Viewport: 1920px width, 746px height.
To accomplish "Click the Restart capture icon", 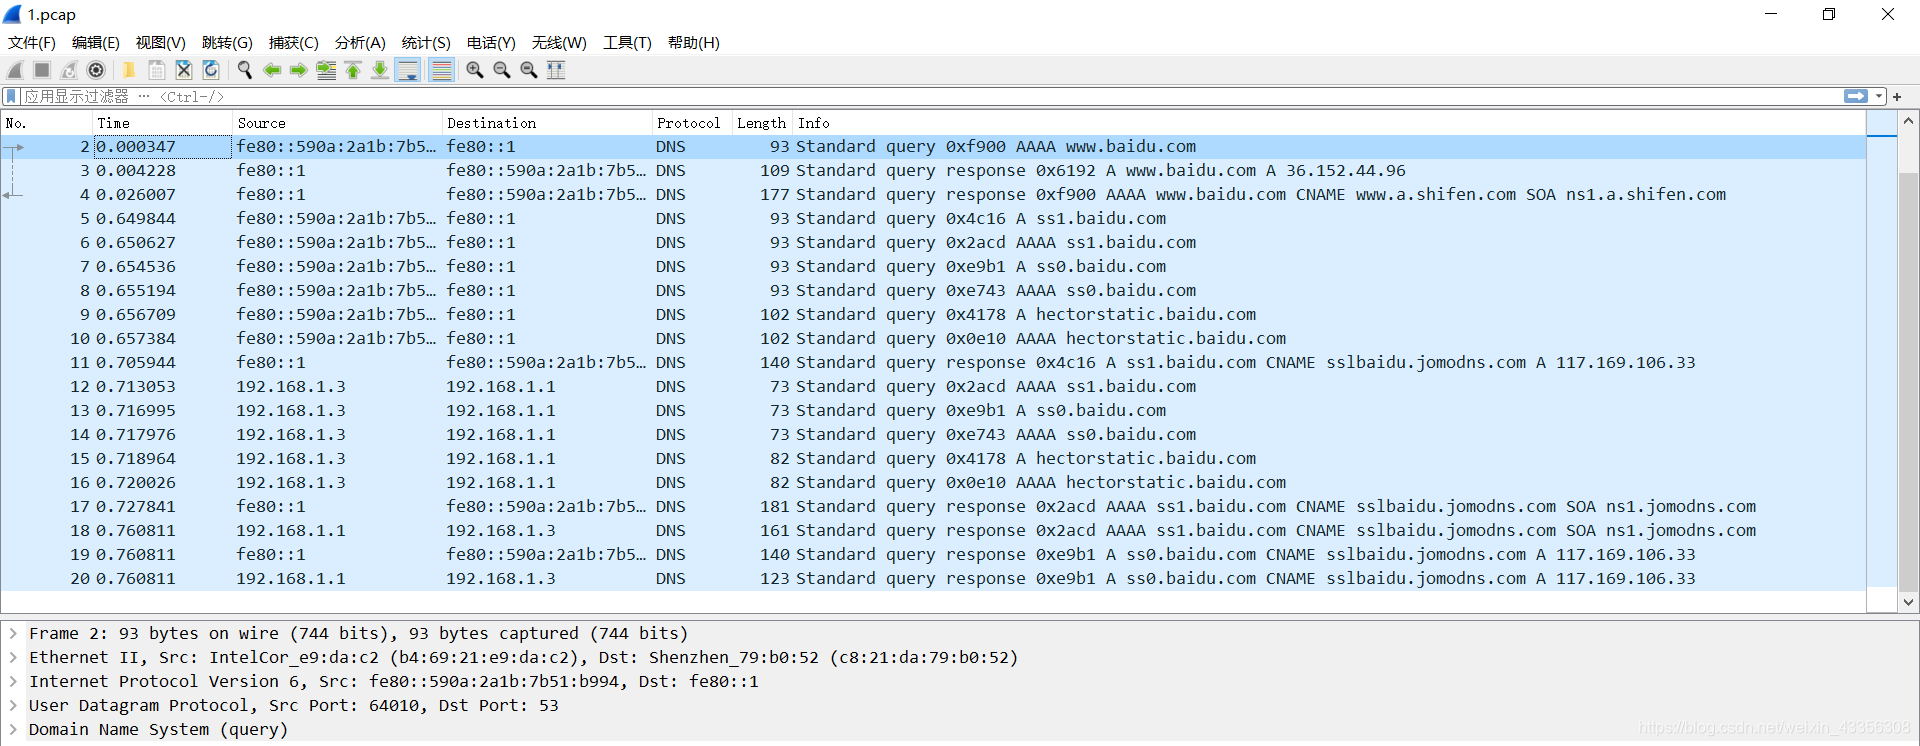I will tap(69, 70).
